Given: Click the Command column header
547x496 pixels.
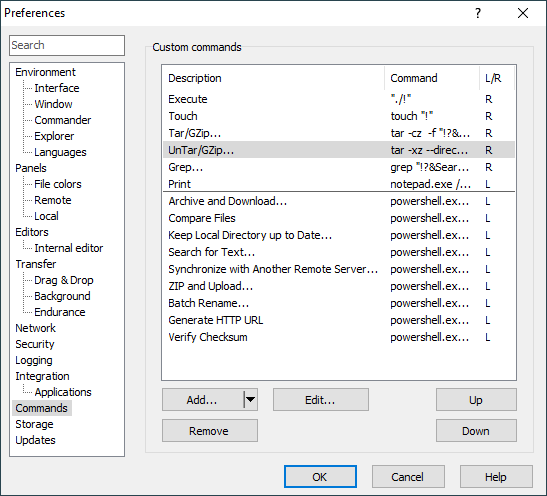Looking at the screenshot, I should point(432,78).
